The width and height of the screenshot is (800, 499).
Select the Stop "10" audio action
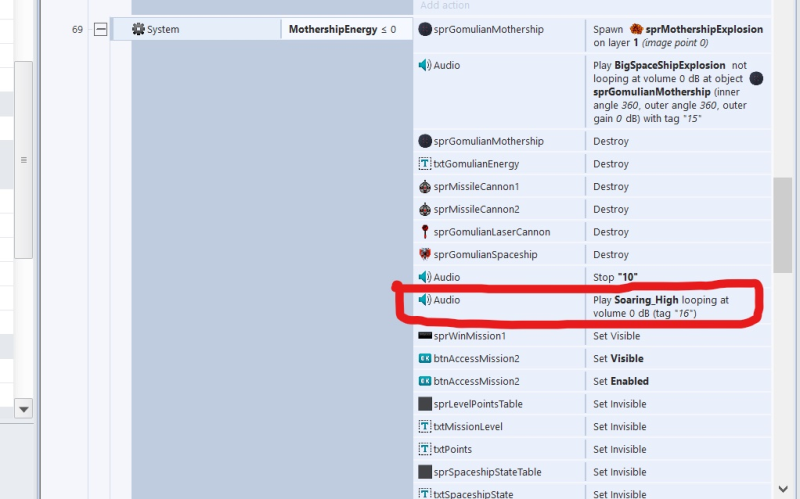click(615, 277)
